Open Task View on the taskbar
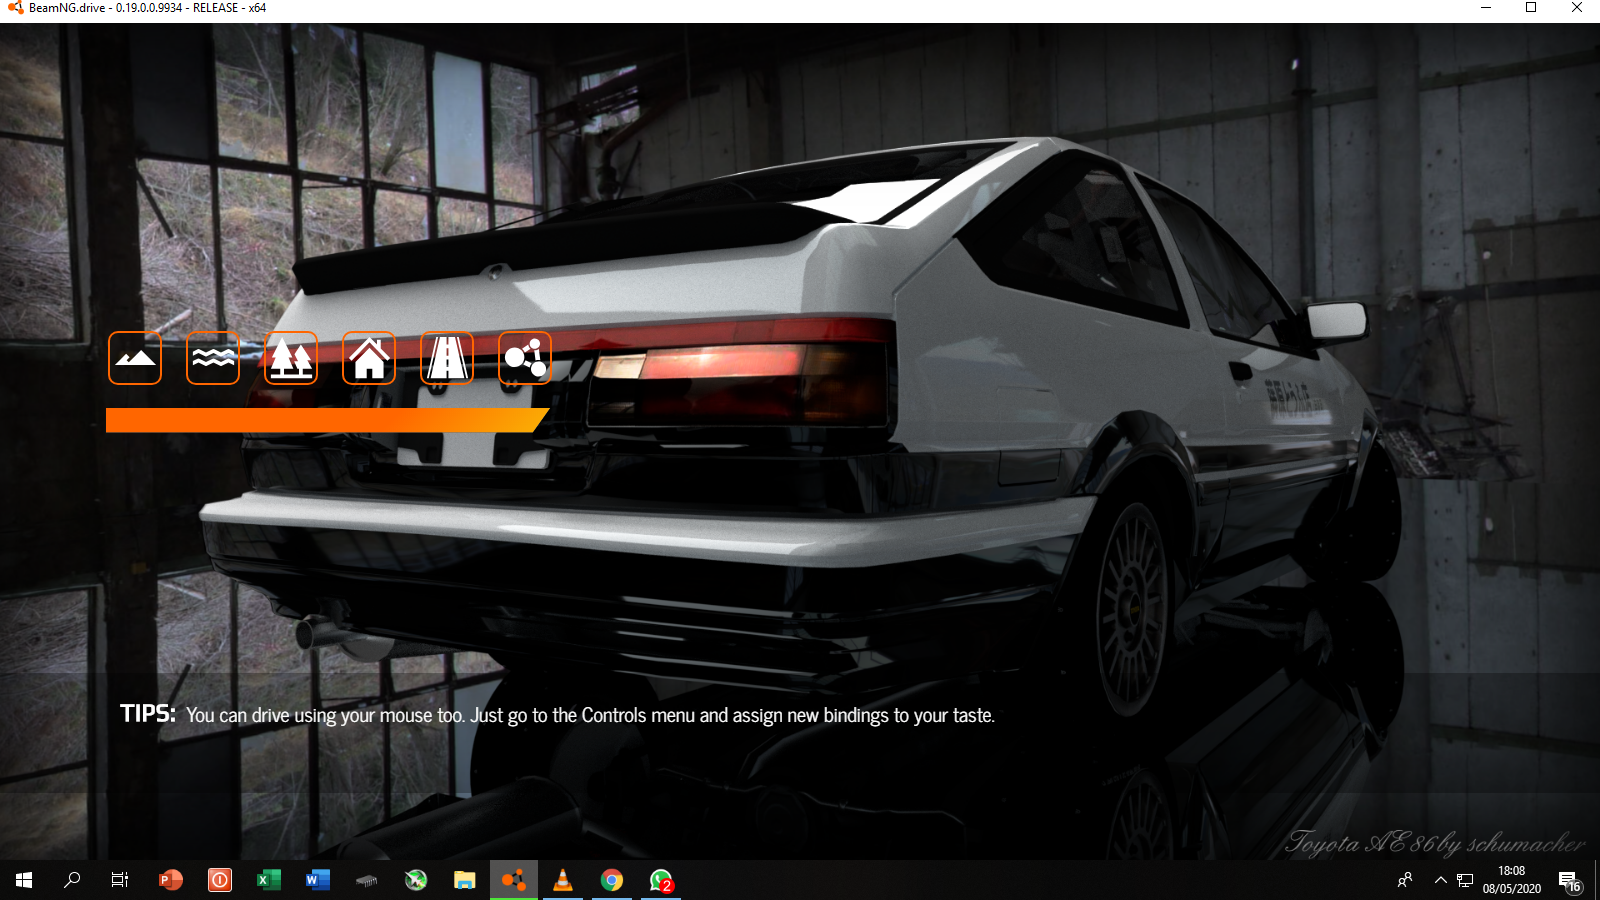 coord(120,880)
